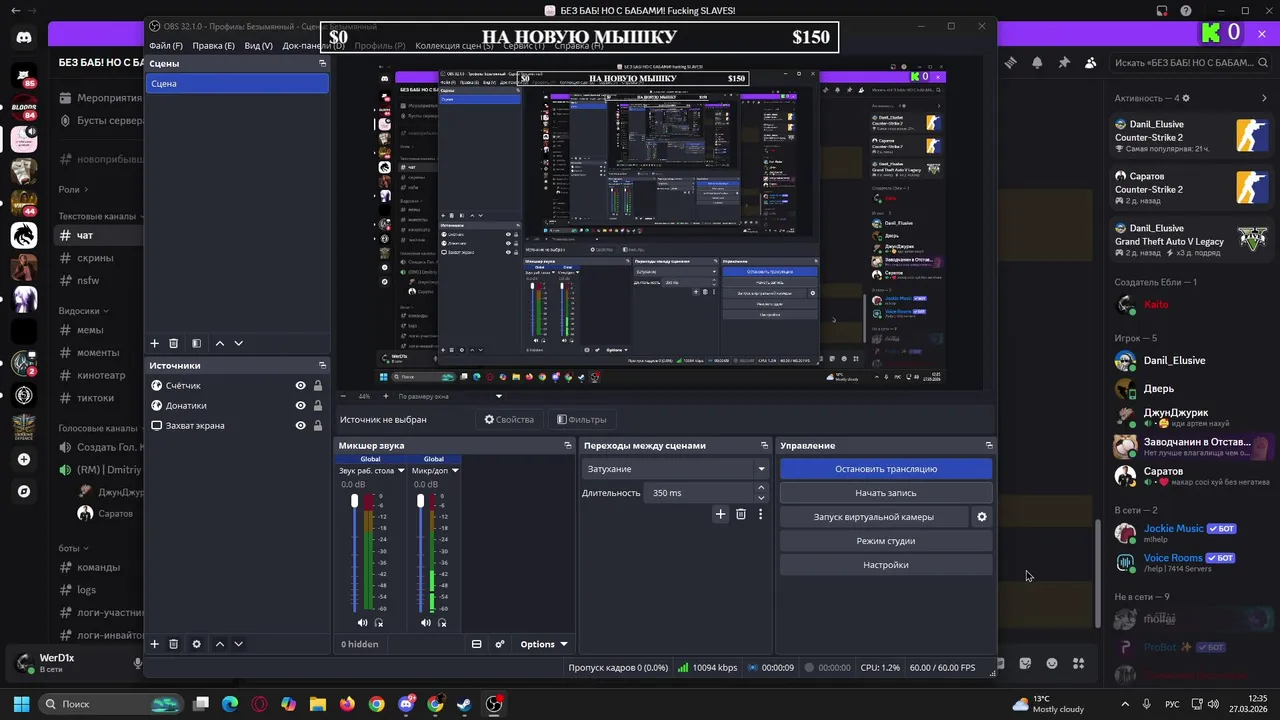Image resolution: width=1280 pixels, height=720 pixels.
Task: Collapse the боты category in Discord
Action: [73, 548]
